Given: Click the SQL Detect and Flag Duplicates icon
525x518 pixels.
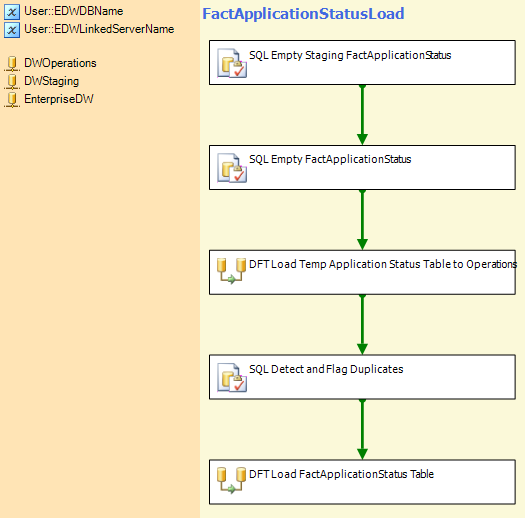Looking at the screenshot, I should 232,377.
